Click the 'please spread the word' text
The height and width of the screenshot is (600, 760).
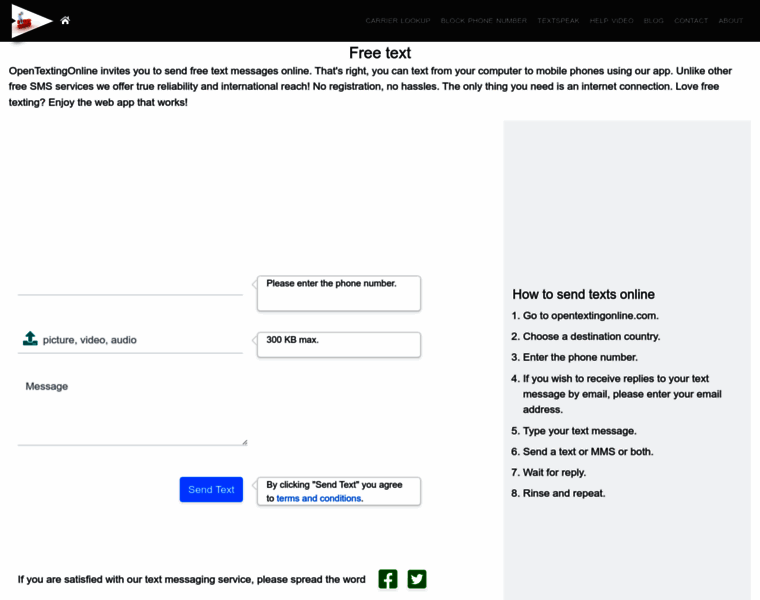[x=311, y=580]
